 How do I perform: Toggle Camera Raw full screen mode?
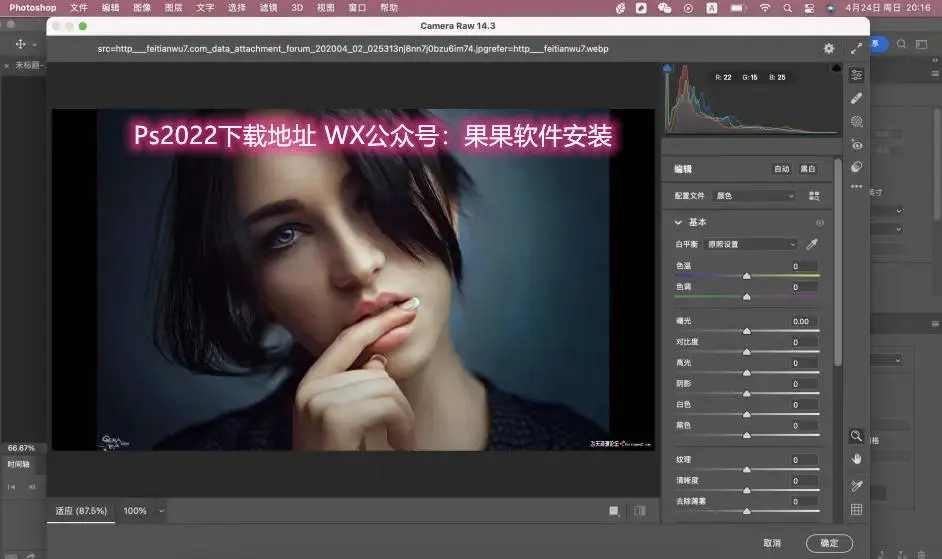(x=857, y=49)
